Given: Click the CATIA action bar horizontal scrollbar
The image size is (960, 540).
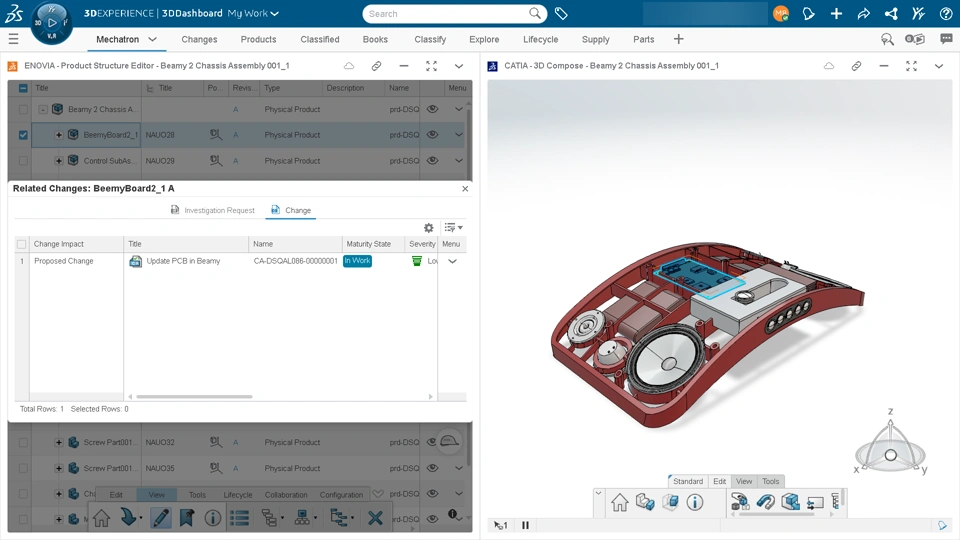Looking at the screenshot, I should pos(776,515).
